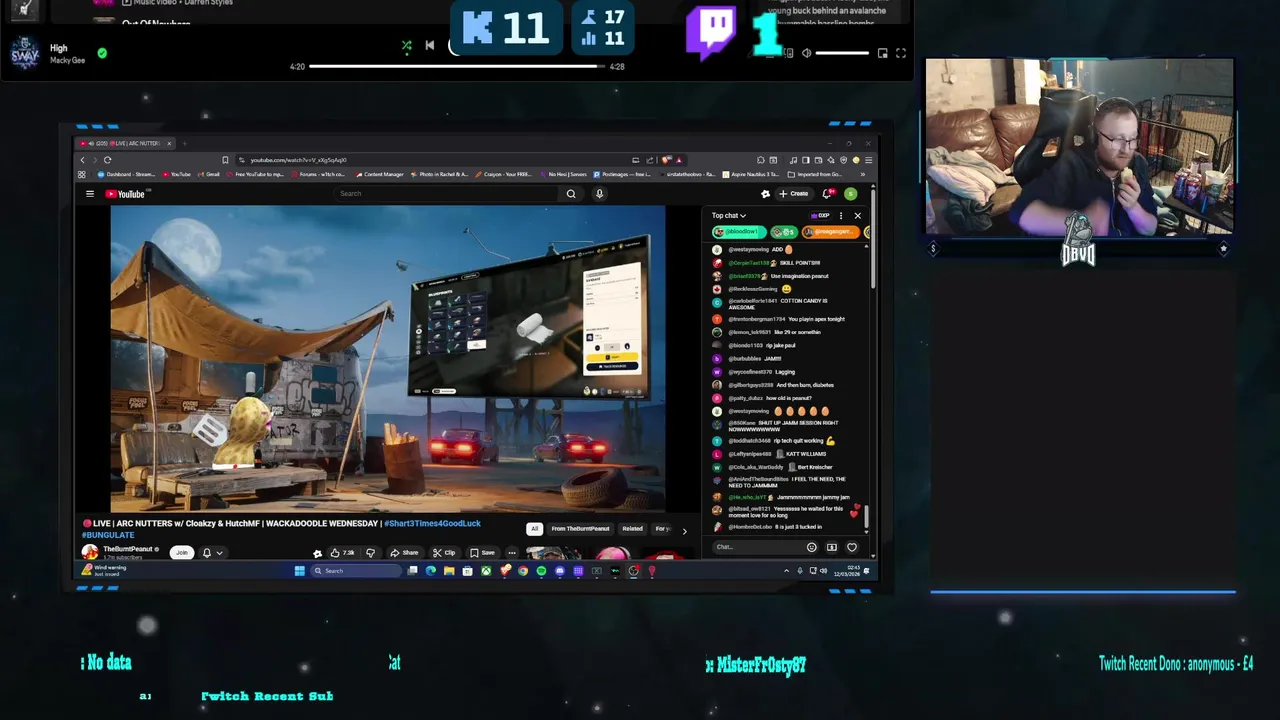Image resolution: width=1280 pixels, height=720 pixels.
Task: Click the #BUNGULATE hashtag link
Action: (108, 535)
